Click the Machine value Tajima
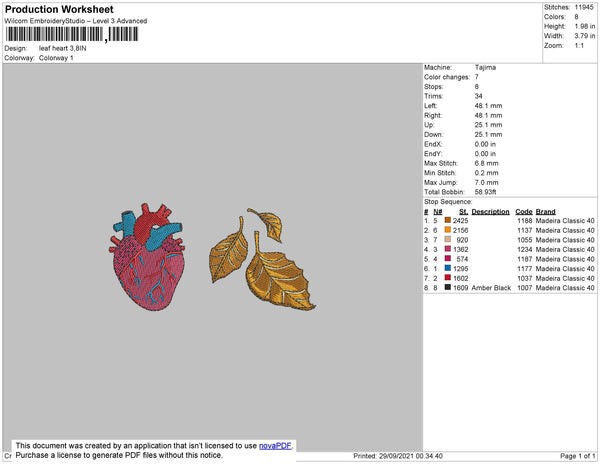The width and height of the screenshot is (600, 464). click(x=485, y=67)
